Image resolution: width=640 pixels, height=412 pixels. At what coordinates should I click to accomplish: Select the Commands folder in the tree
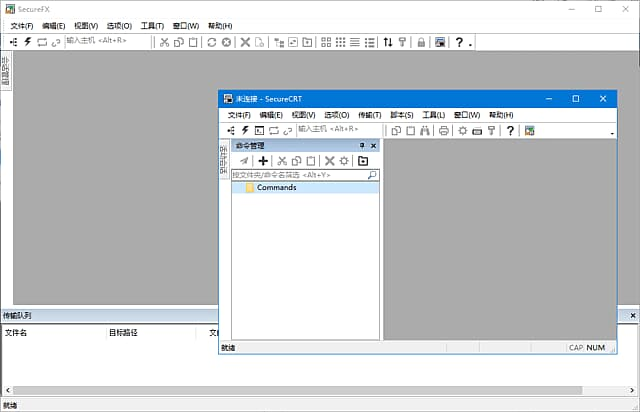(x=276, y=187)
